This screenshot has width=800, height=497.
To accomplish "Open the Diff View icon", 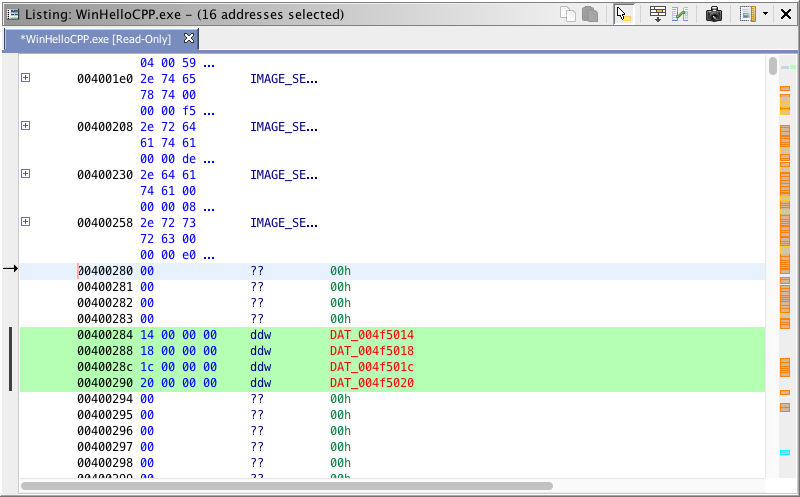I will [x=680, y=14].
